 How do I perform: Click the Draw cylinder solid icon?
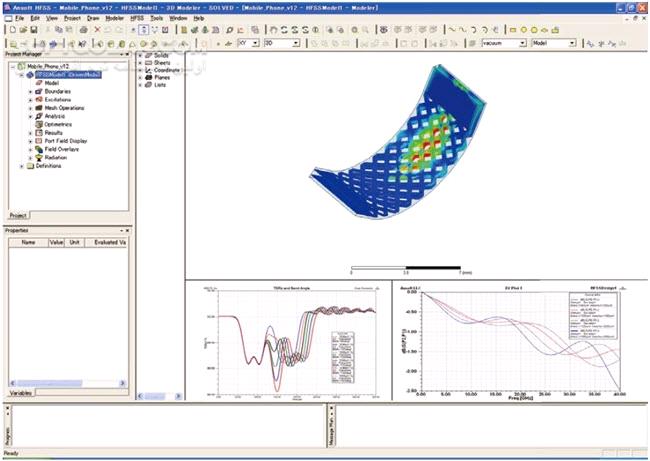tap(111, 44)
